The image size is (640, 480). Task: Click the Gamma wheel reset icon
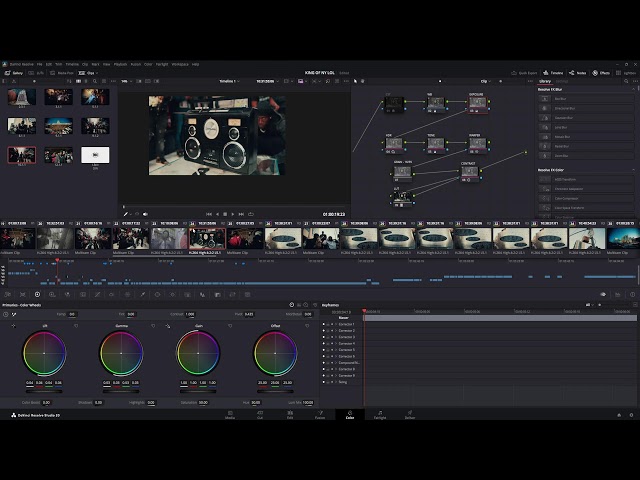pos(153,326)
